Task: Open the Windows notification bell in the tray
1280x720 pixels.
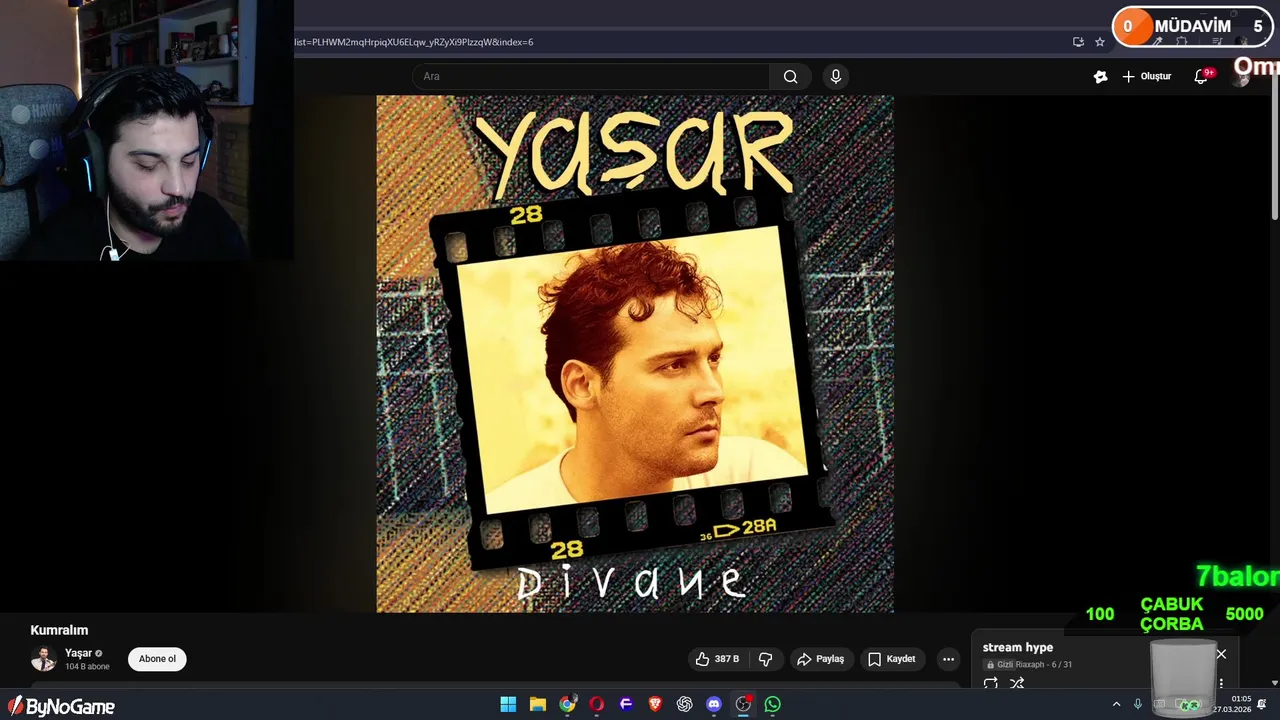Action: coord(1262,704)
